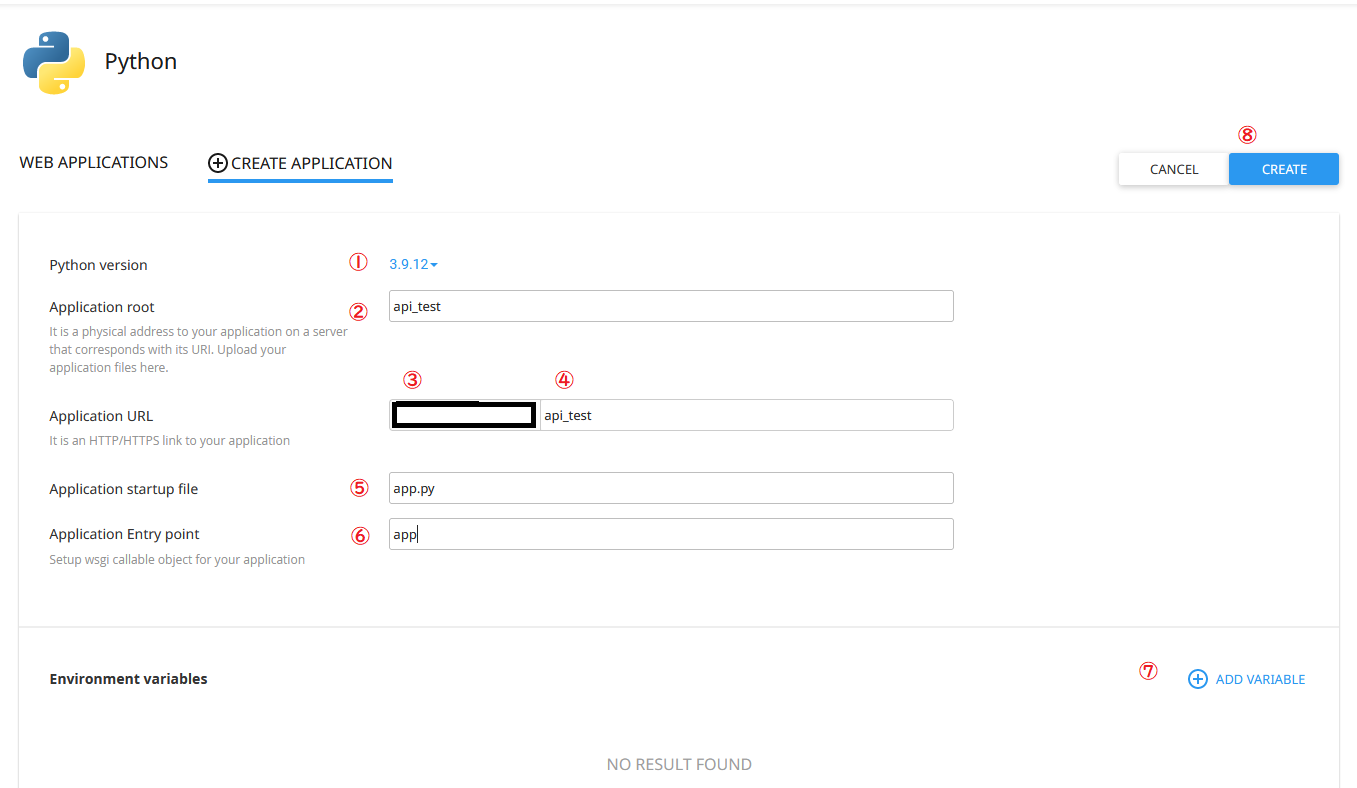The height and width of the screenshot is (788, 1357).
Task: Click the red circled number 5 marker
Action: pyautogui.click(x=359, y=488)
